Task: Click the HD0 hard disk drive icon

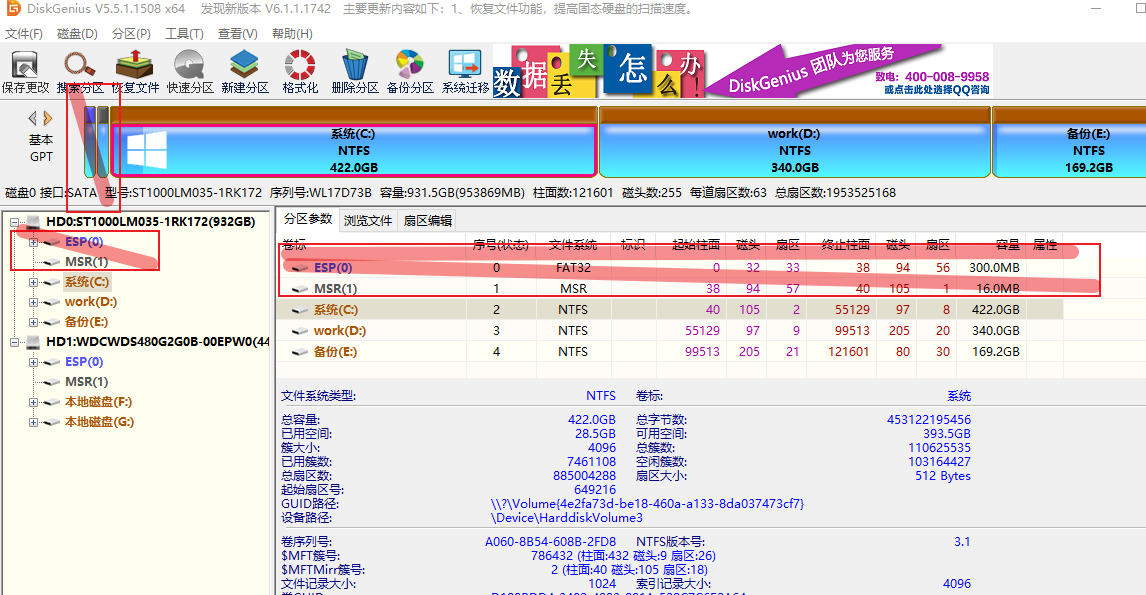Action: point(33,221)
